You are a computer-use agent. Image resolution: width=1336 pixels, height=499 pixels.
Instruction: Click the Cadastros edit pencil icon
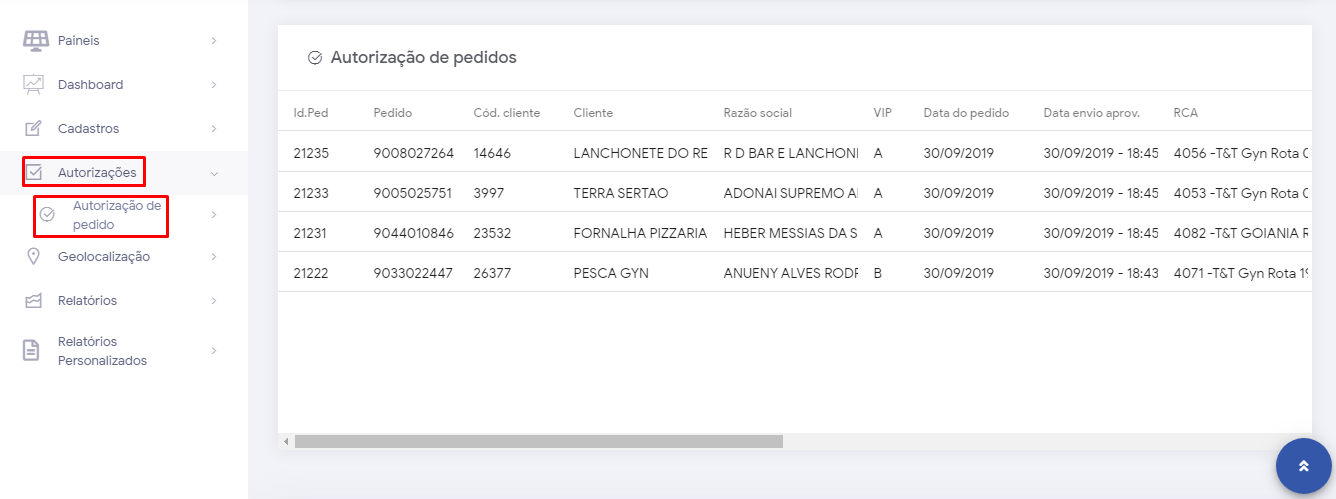(x=34, y=129)
